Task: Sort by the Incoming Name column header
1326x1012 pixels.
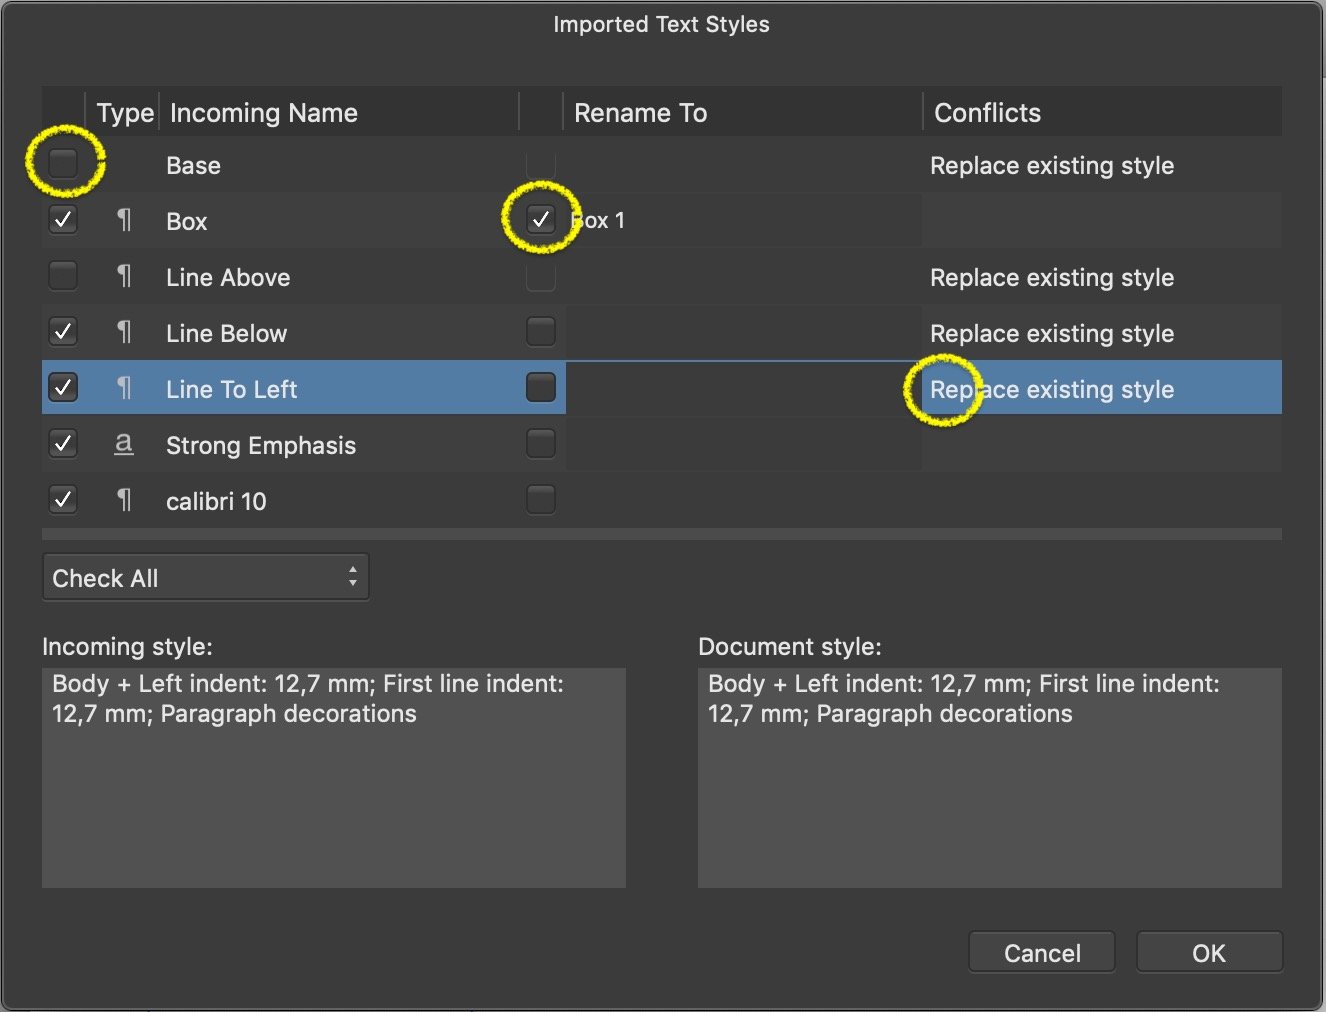Action: (x=264, y=113)
